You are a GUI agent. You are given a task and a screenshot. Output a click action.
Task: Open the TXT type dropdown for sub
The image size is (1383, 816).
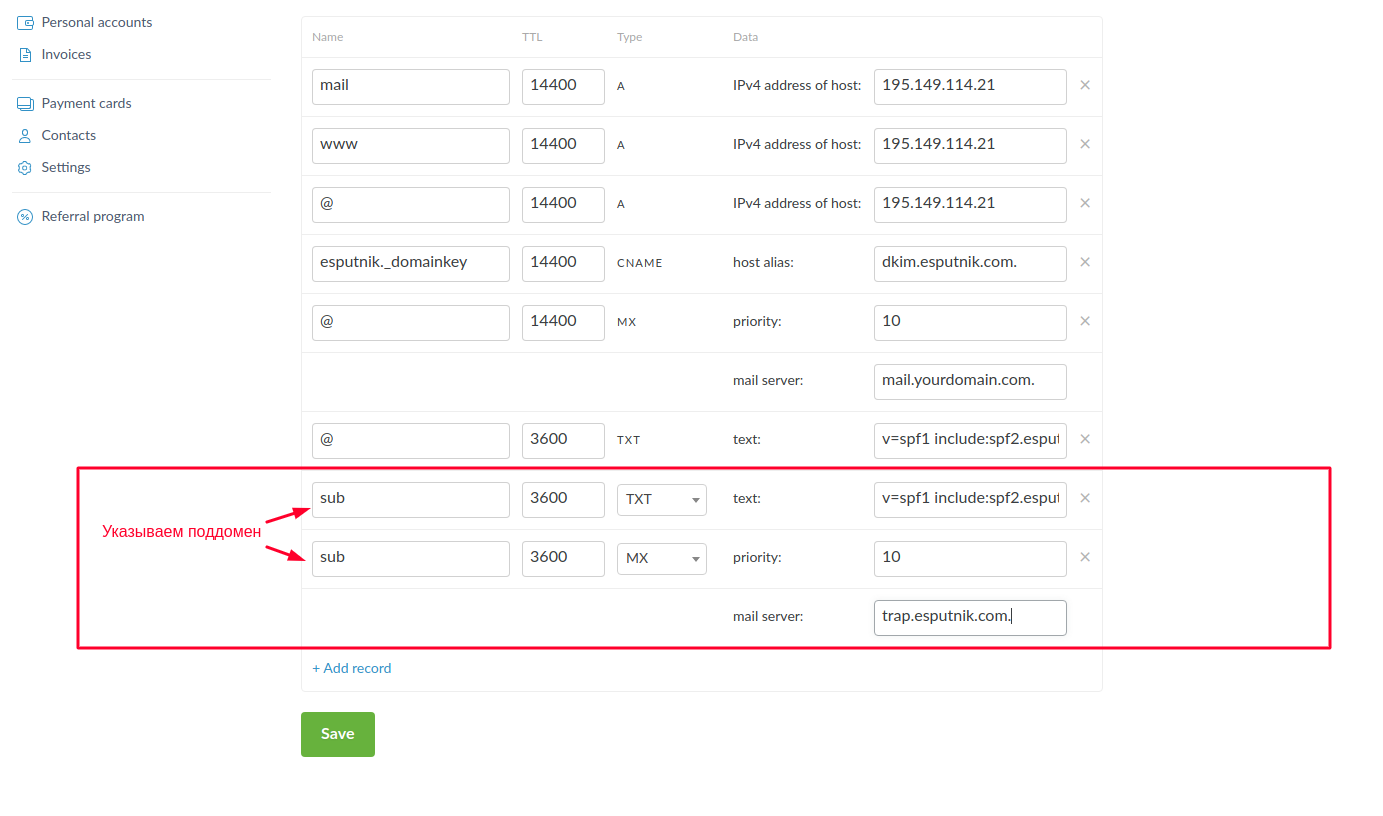tap(661, 499)
